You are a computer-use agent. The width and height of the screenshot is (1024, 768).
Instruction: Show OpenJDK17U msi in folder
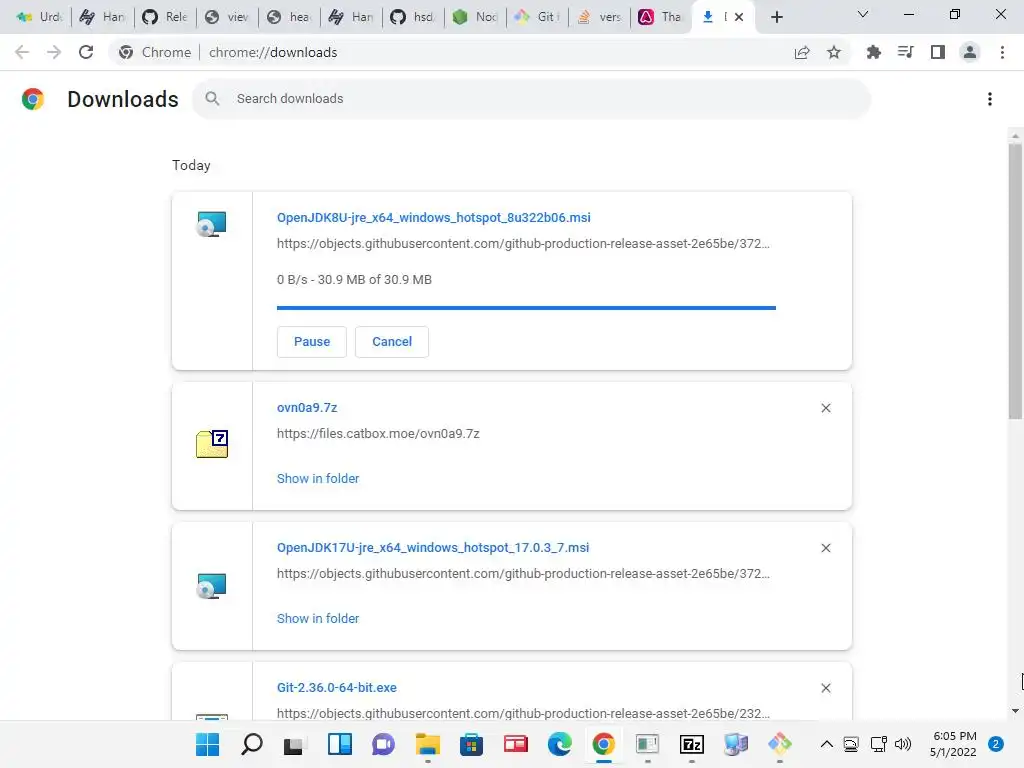(317, 618)
